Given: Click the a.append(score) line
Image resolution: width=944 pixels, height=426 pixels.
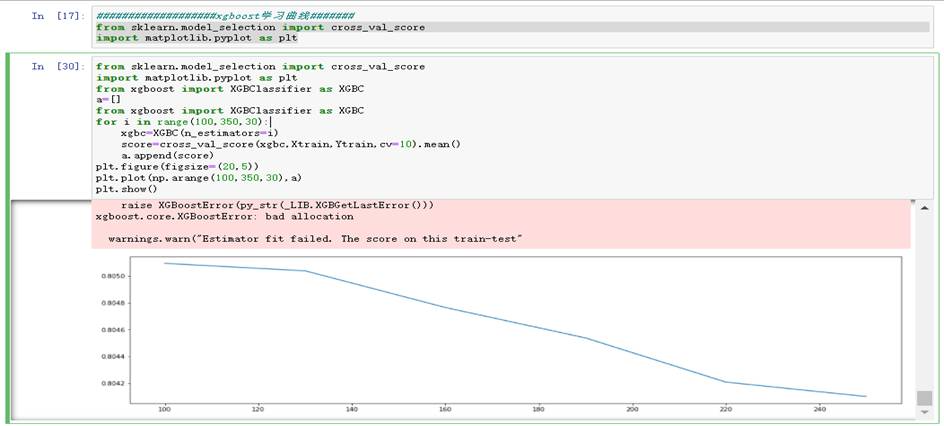Looking at the screenshot, I should [x=167, y=155].
